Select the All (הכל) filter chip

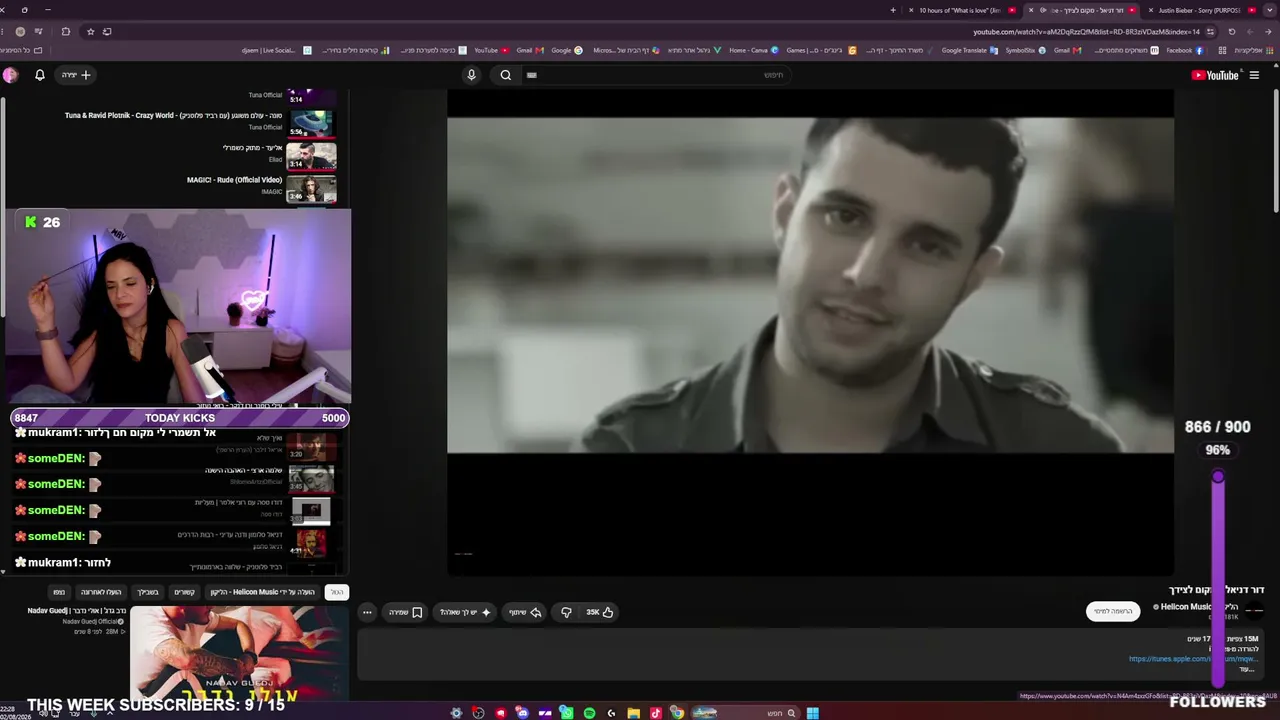tap(337, 592)
